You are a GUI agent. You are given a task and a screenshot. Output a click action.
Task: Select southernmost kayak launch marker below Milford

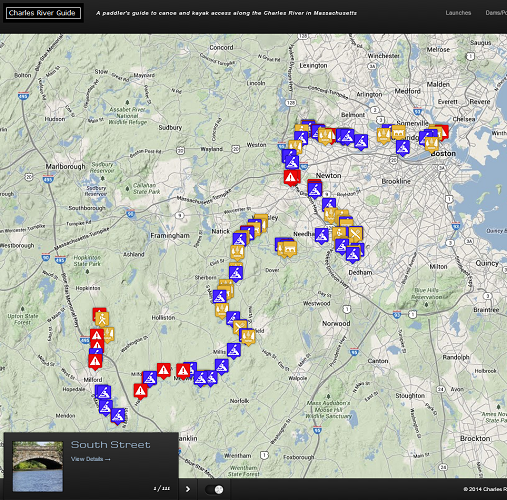pyautogui.click(x=118, y=415)
